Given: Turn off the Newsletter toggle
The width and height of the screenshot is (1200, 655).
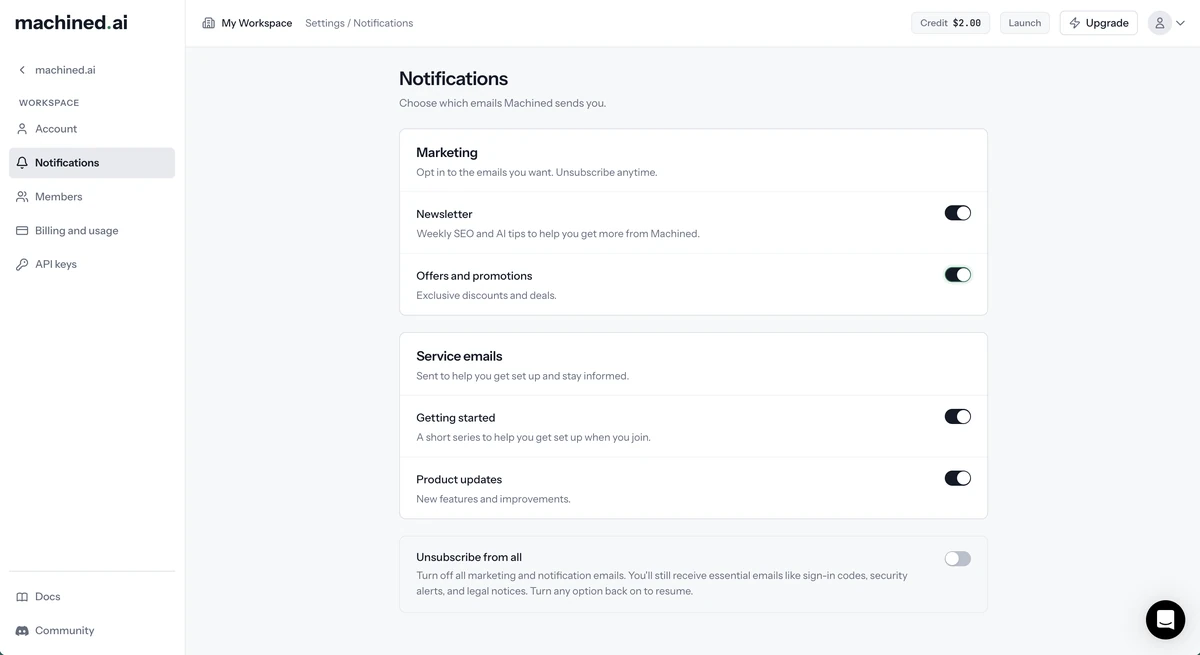Looking at the screenshot, I should click(958, 213).
